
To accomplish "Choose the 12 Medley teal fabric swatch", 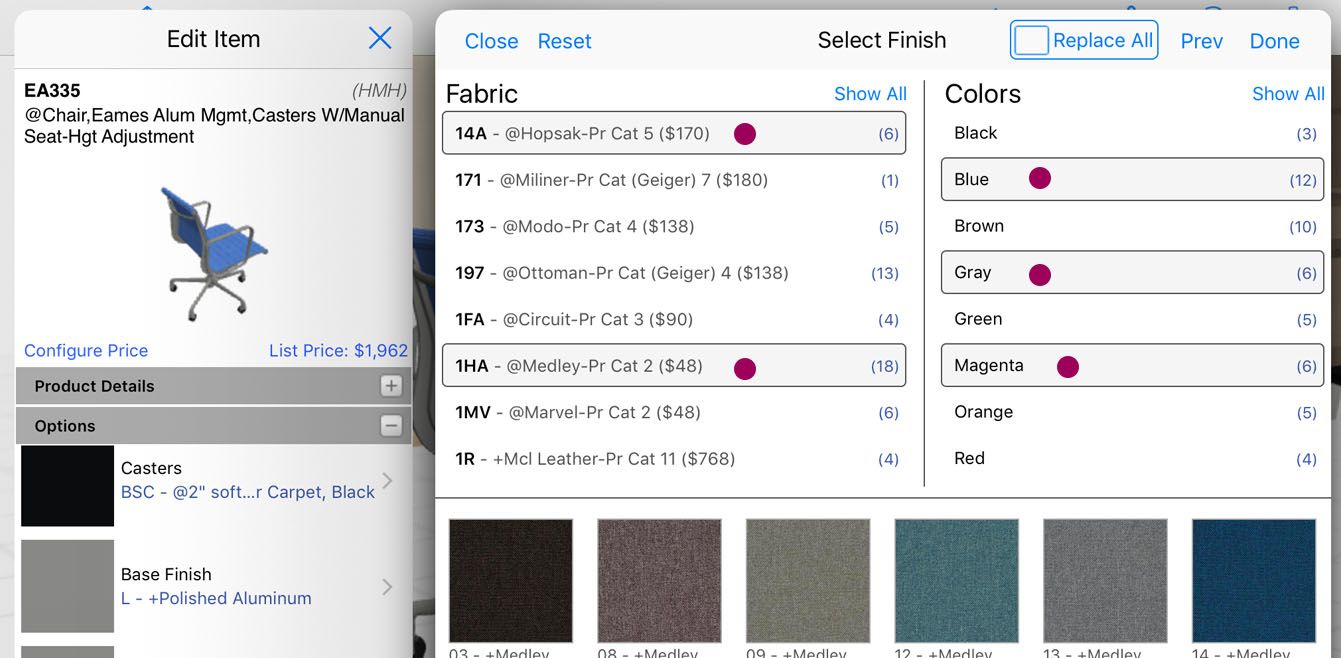I will pos(957,580).
